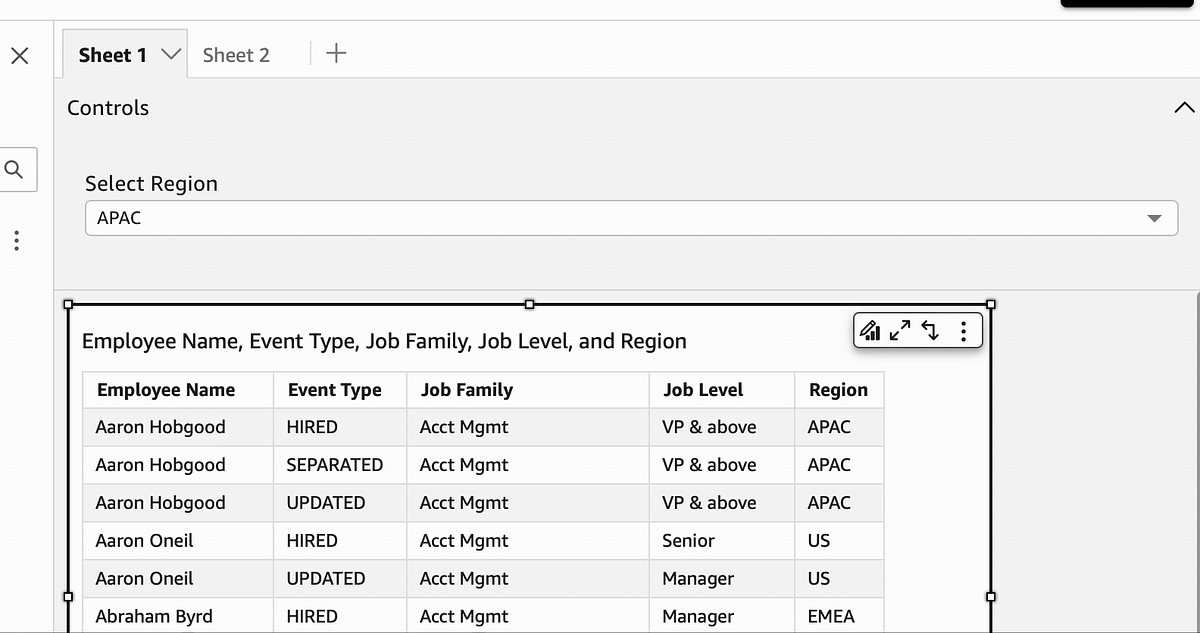Open the Sheet 1 dropdown chevron
Viewport: 1200px width, 633px height.
(x=170, y=55)
